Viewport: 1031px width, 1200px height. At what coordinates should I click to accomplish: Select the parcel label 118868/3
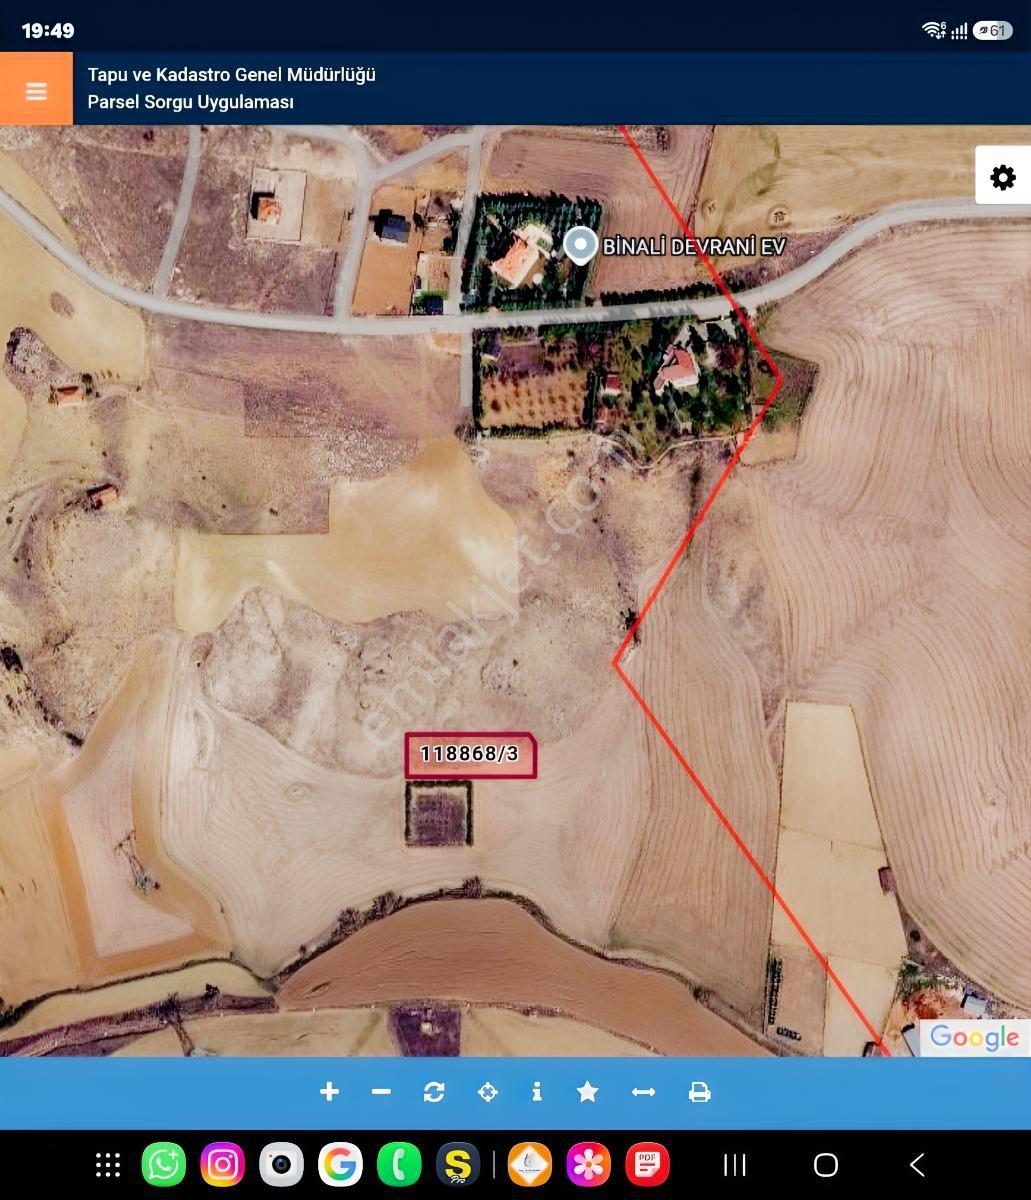(470, 755)
